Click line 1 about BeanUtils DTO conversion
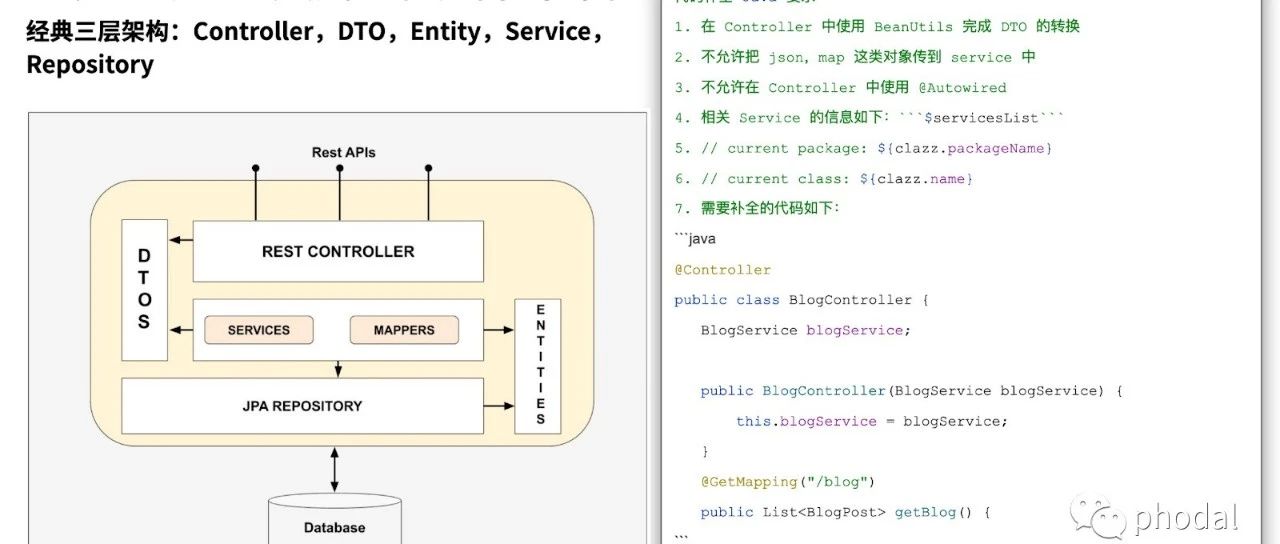Viewport: 1280px width, 544px height. [x=877, y=27]
